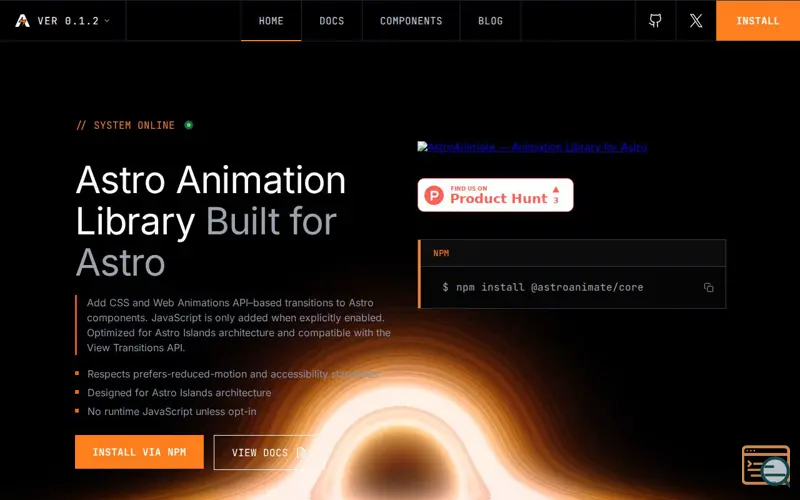Viewport: 800px width, 500px height.
Task: Click the Product Hunt upvote arrow
Action: (556, 190)
